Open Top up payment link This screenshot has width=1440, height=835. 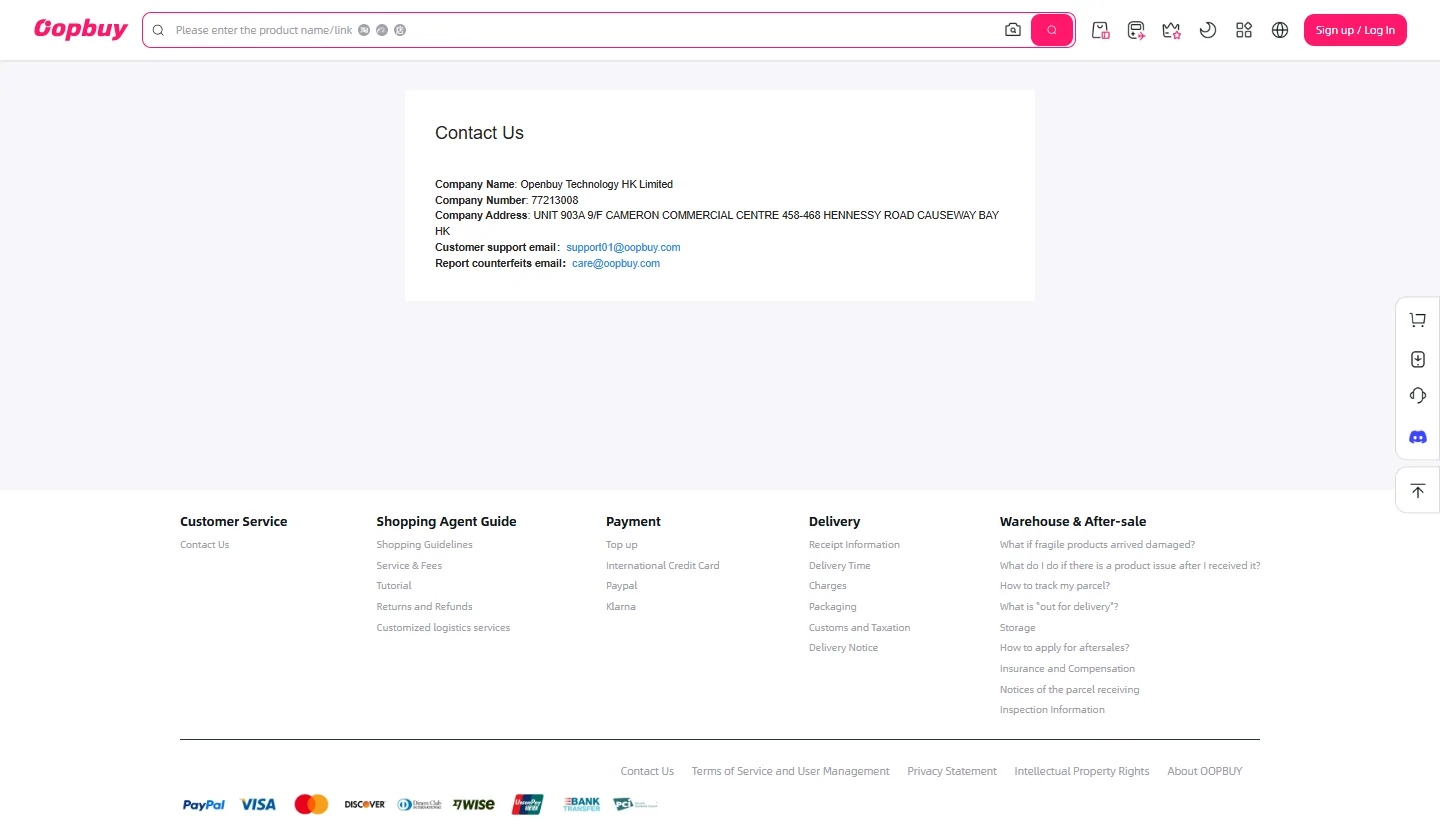click(x=621, y=545)
